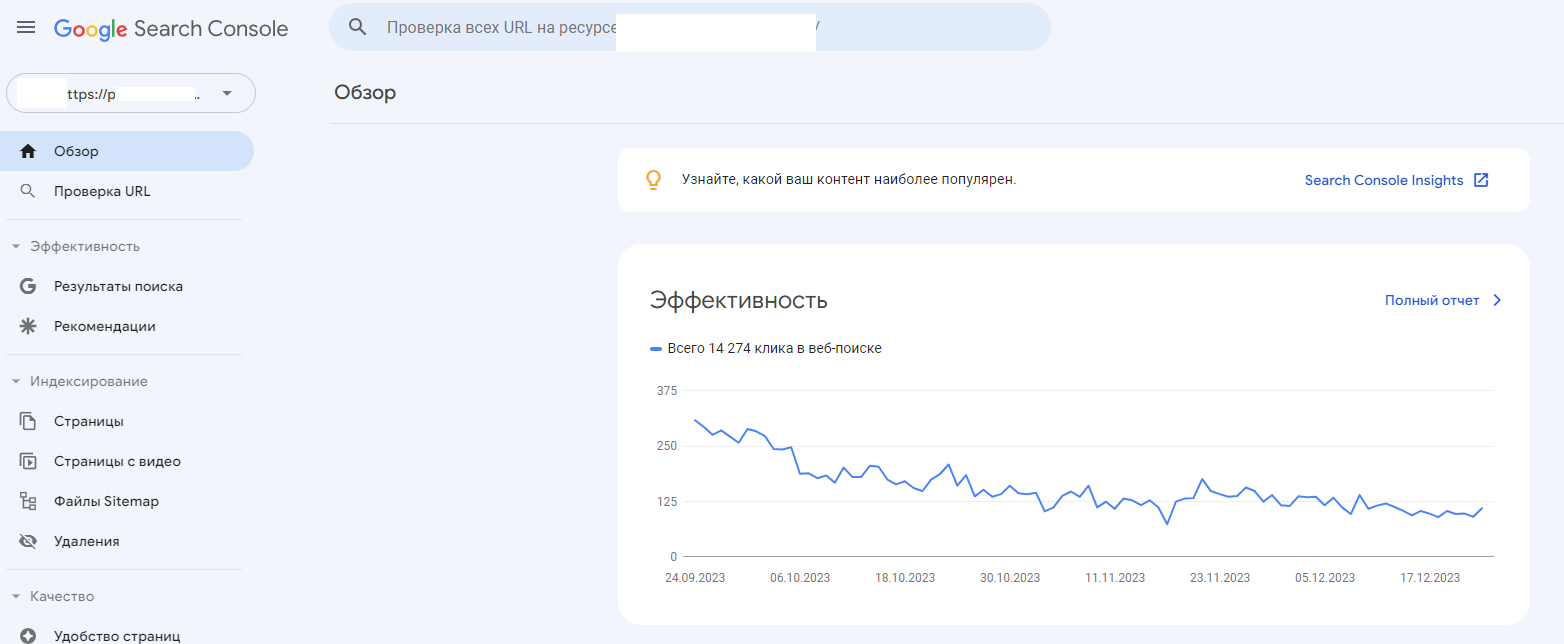Click the URL inspection search field
The height and width of the screenshot is (644, 1564).
click(x=690, y=27)
